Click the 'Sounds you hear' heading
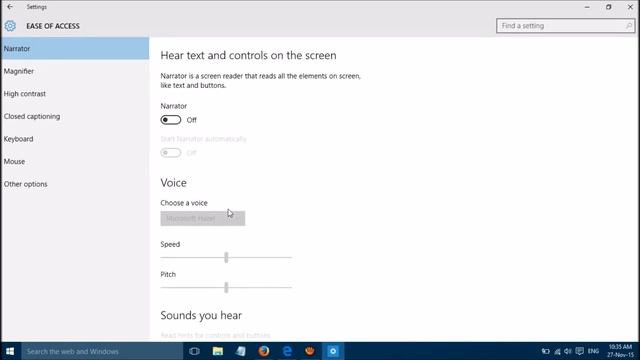The height and width of the screenshot is (360, 640). [x=201, y=315]
